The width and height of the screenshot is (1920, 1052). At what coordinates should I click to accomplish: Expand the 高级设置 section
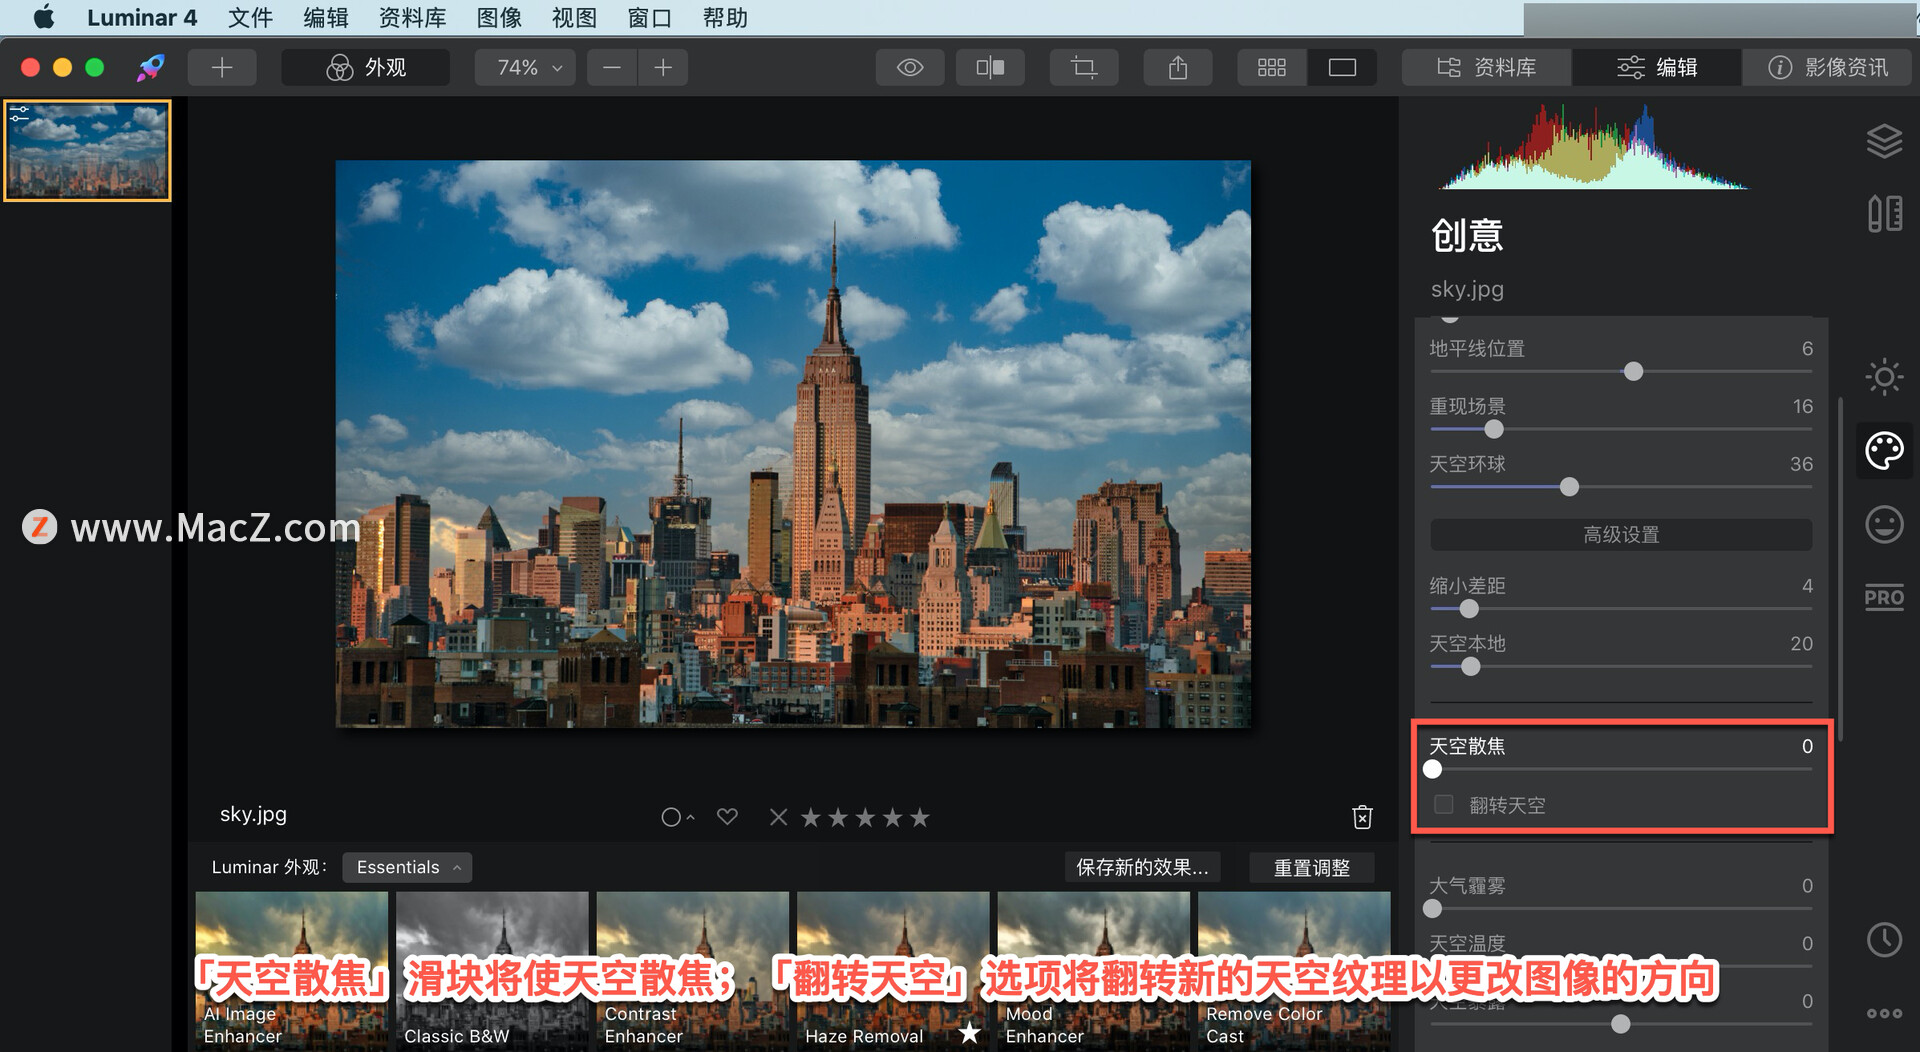[1620, 535]
